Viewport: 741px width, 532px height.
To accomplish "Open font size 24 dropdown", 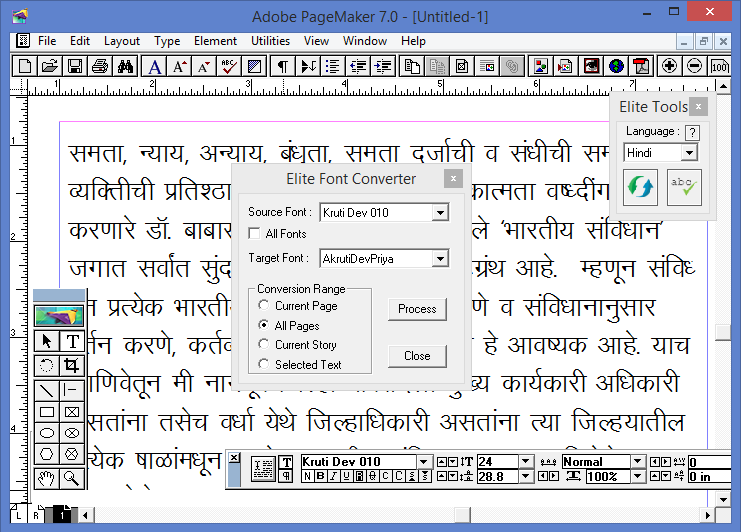I will click(x=526, y=461).
